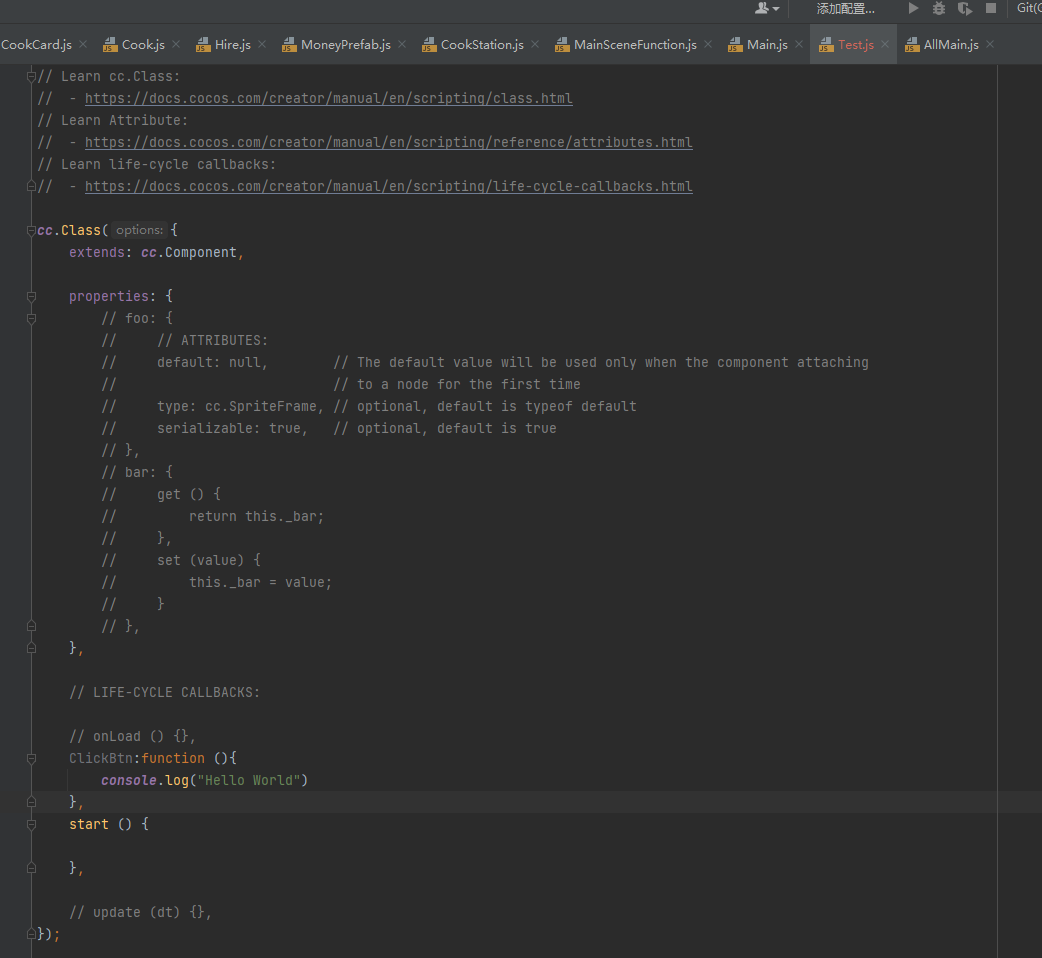Open the user account icon menu

tap(767, 8)
